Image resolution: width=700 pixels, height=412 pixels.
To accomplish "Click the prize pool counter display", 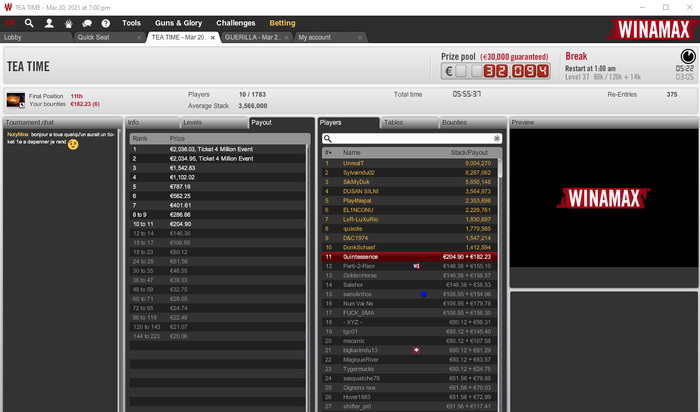I will point(496,71).
